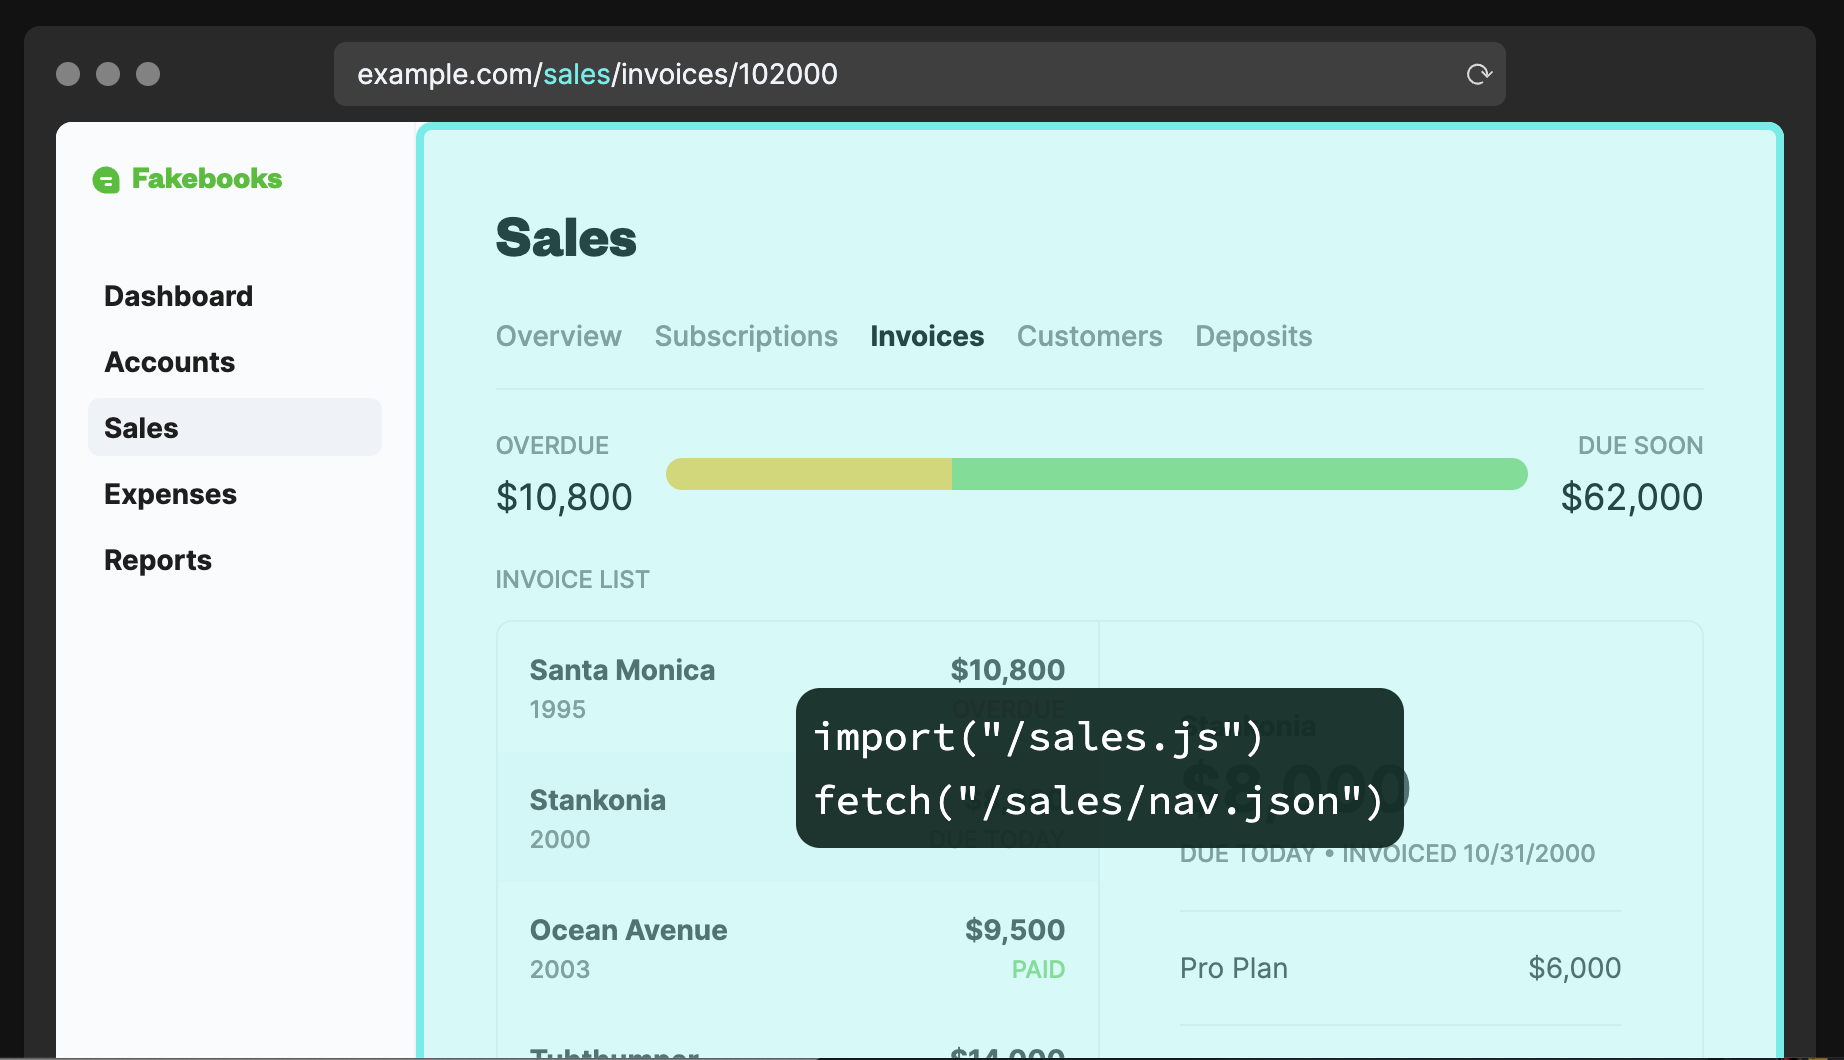The image size is (1844, 1060).
Task: Open the Expenses sidebar item
Action: click(x=170, y=494)
